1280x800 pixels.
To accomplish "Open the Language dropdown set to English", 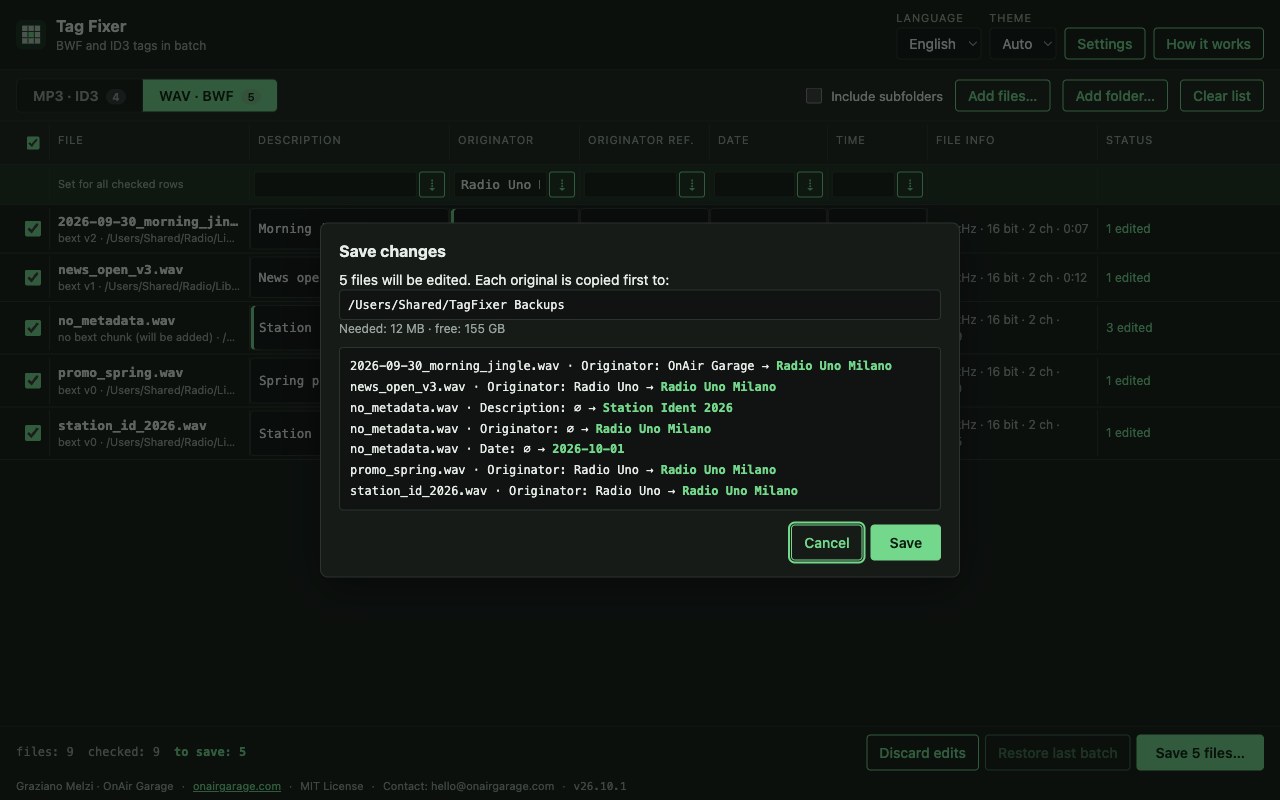I will point(938,44).
